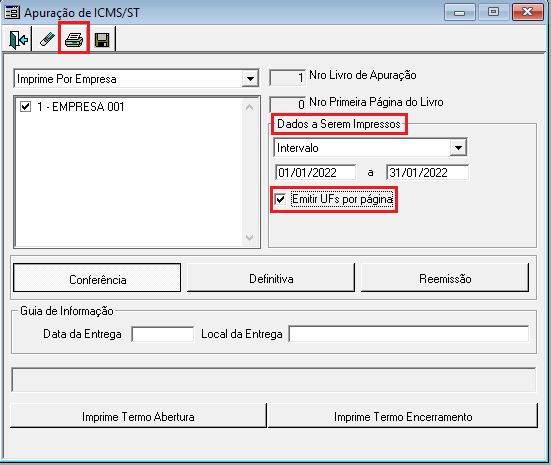Click the start date field 01/01/2022
Screen dimensions: 551x465
(x=315, y=173)
